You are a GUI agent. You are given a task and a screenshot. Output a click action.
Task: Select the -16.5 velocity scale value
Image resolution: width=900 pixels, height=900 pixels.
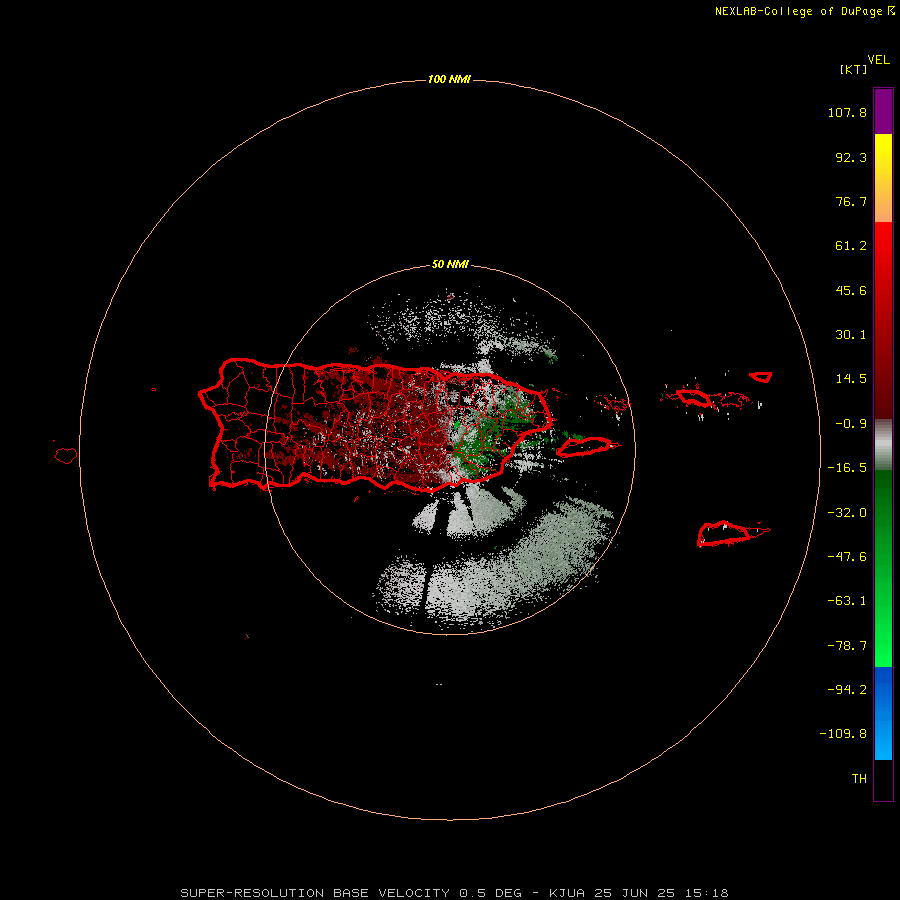click(x=847, y=468)
